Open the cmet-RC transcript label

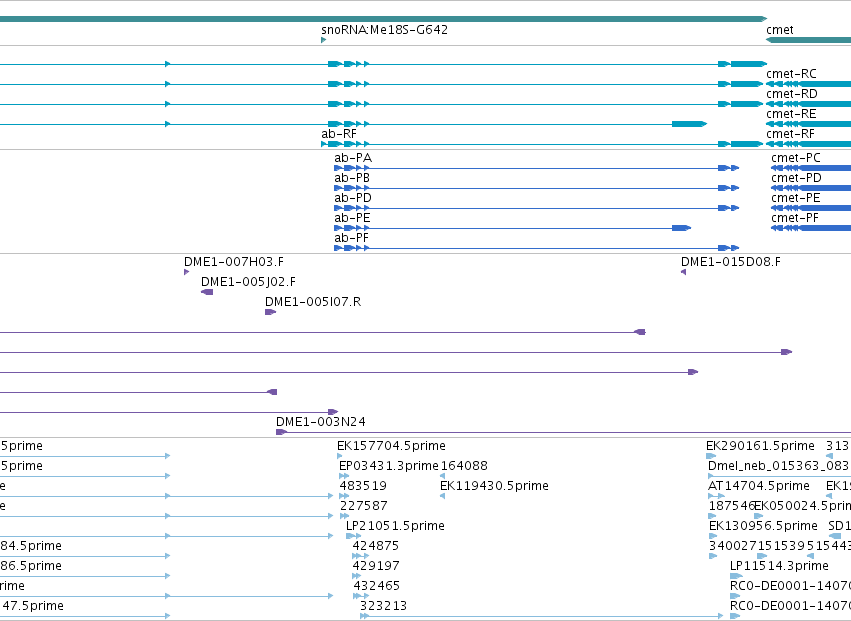tap(791, 74)
